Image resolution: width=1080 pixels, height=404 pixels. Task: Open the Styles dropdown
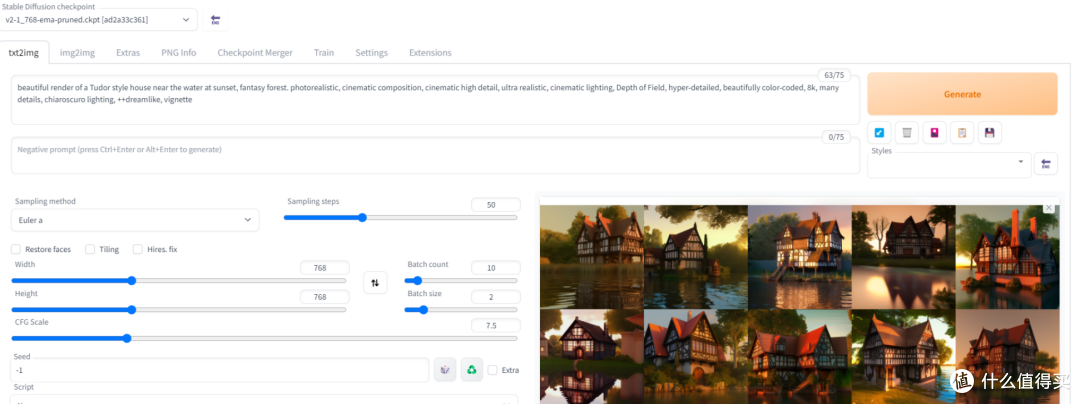click(950, 164)
